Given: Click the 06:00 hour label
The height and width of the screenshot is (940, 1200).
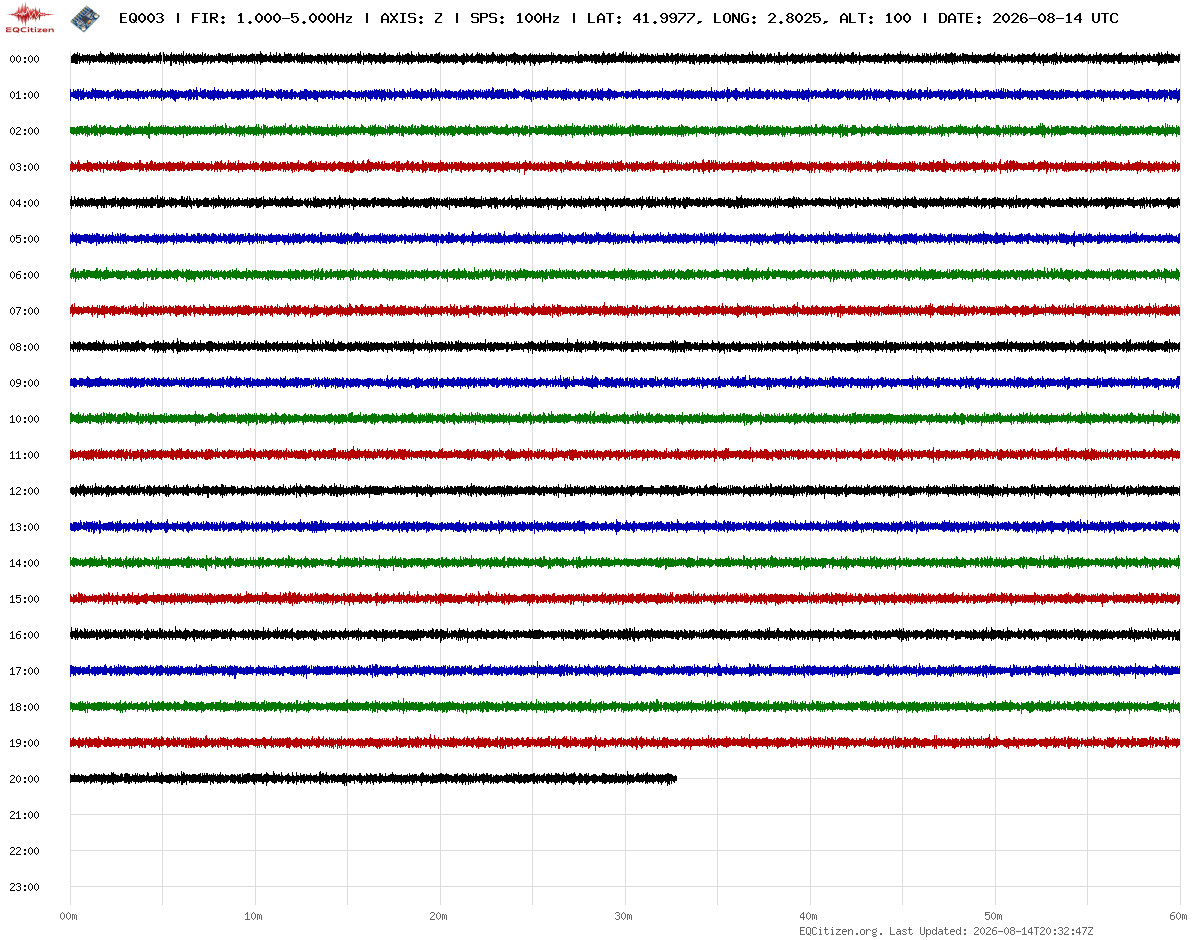Looking at the screenshot, I should tap(24, 275).
